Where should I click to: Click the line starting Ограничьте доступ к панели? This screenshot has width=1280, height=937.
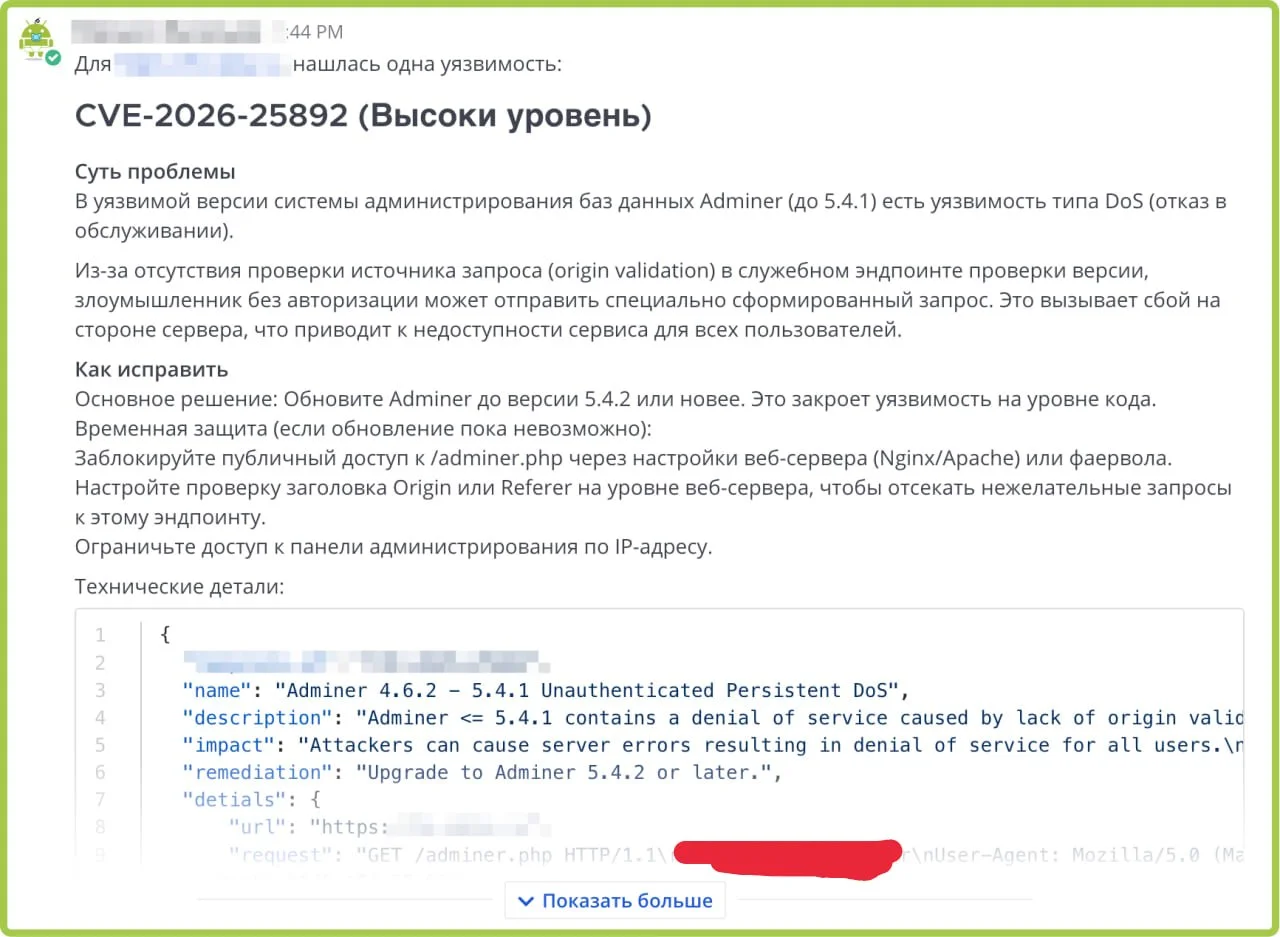tap(394, 548)
